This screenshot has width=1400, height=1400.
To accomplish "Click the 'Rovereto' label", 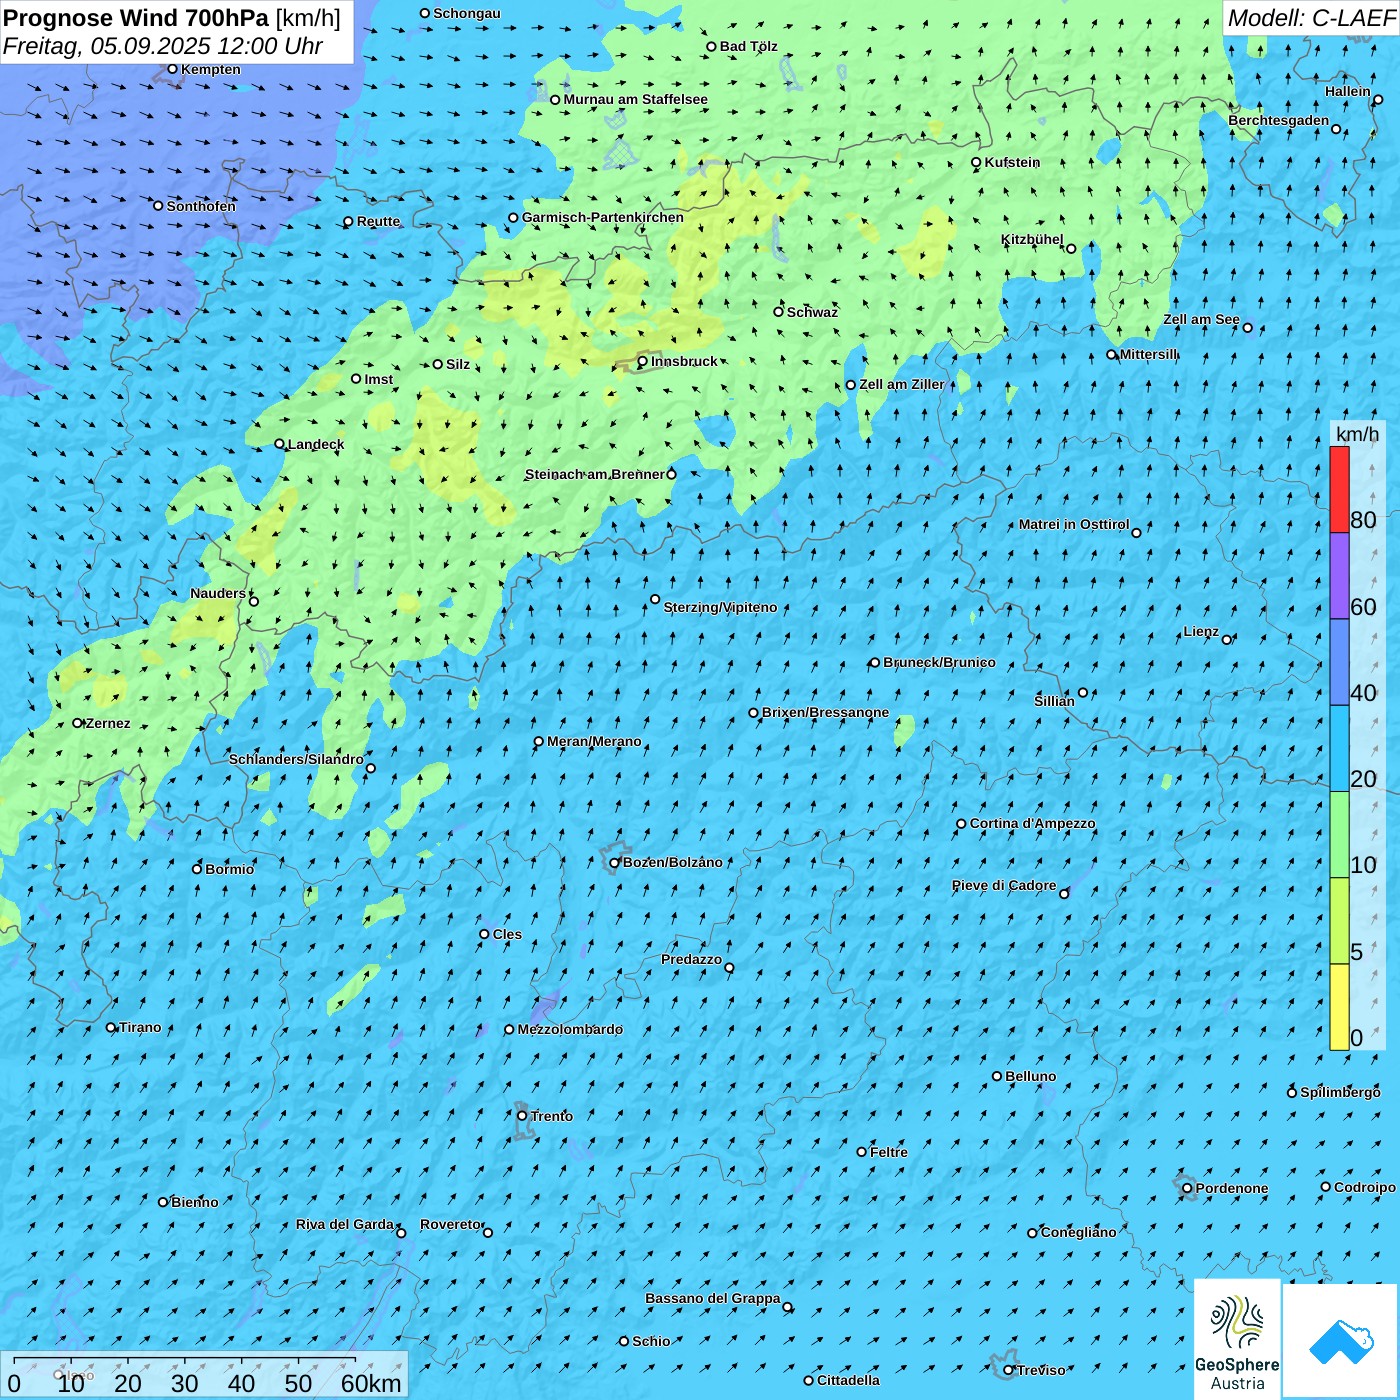I will point(451,1224).
